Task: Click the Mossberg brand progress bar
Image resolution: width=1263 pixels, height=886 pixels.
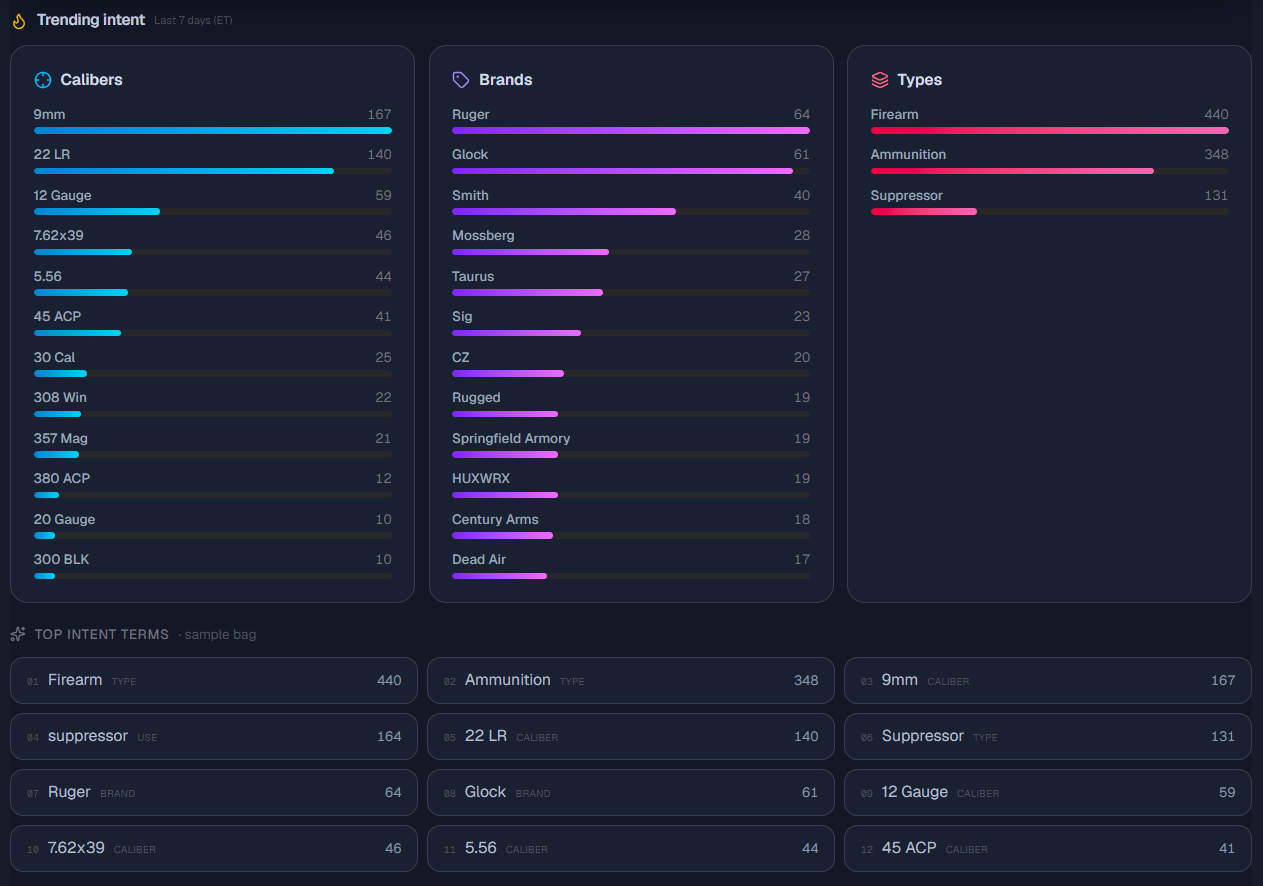Action: (631, 252)
